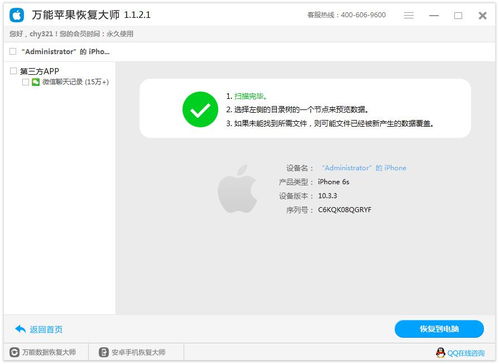This screenshot has height=364, width=499.
Task: Open the QQ在线咨询 link
Action: click(466, 353)
